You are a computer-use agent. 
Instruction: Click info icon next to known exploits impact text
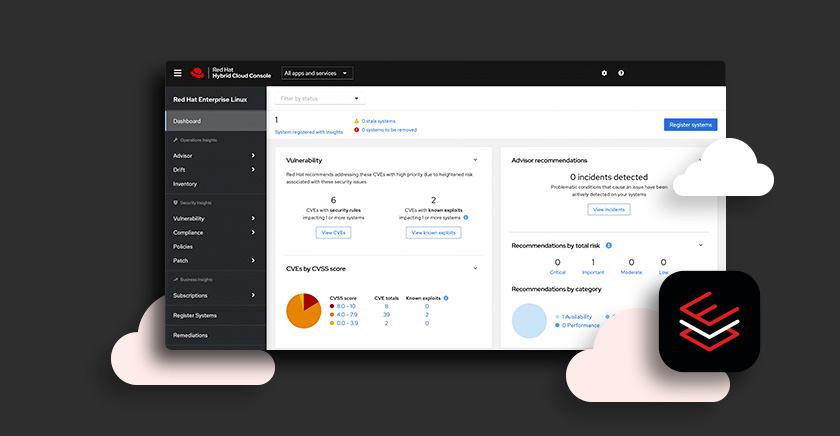click(466, 217)
